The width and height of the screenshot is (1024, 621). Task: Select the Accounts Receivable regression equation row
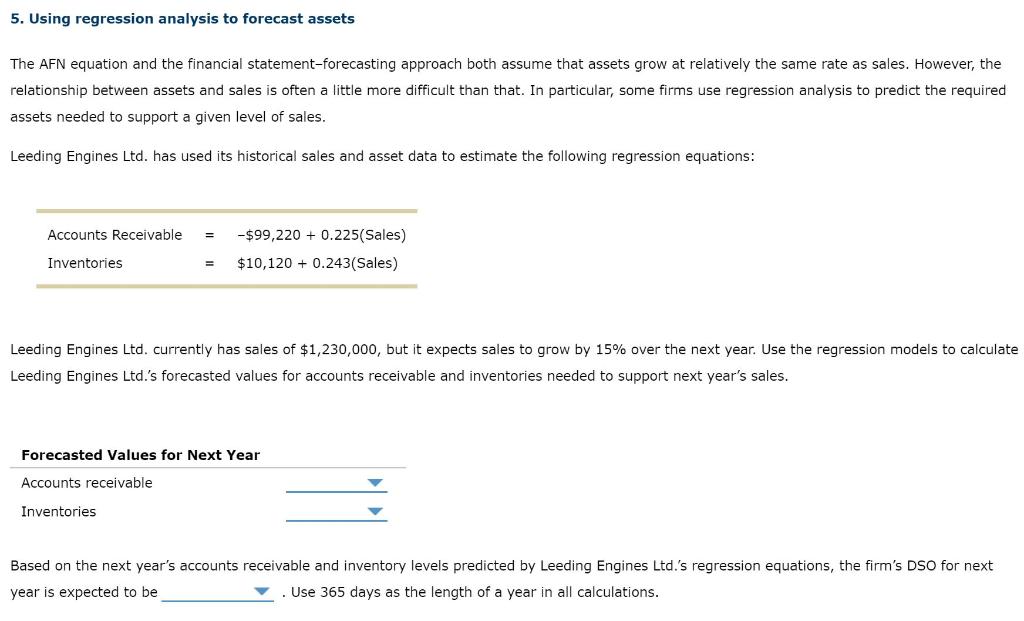(x=225, y=234)
